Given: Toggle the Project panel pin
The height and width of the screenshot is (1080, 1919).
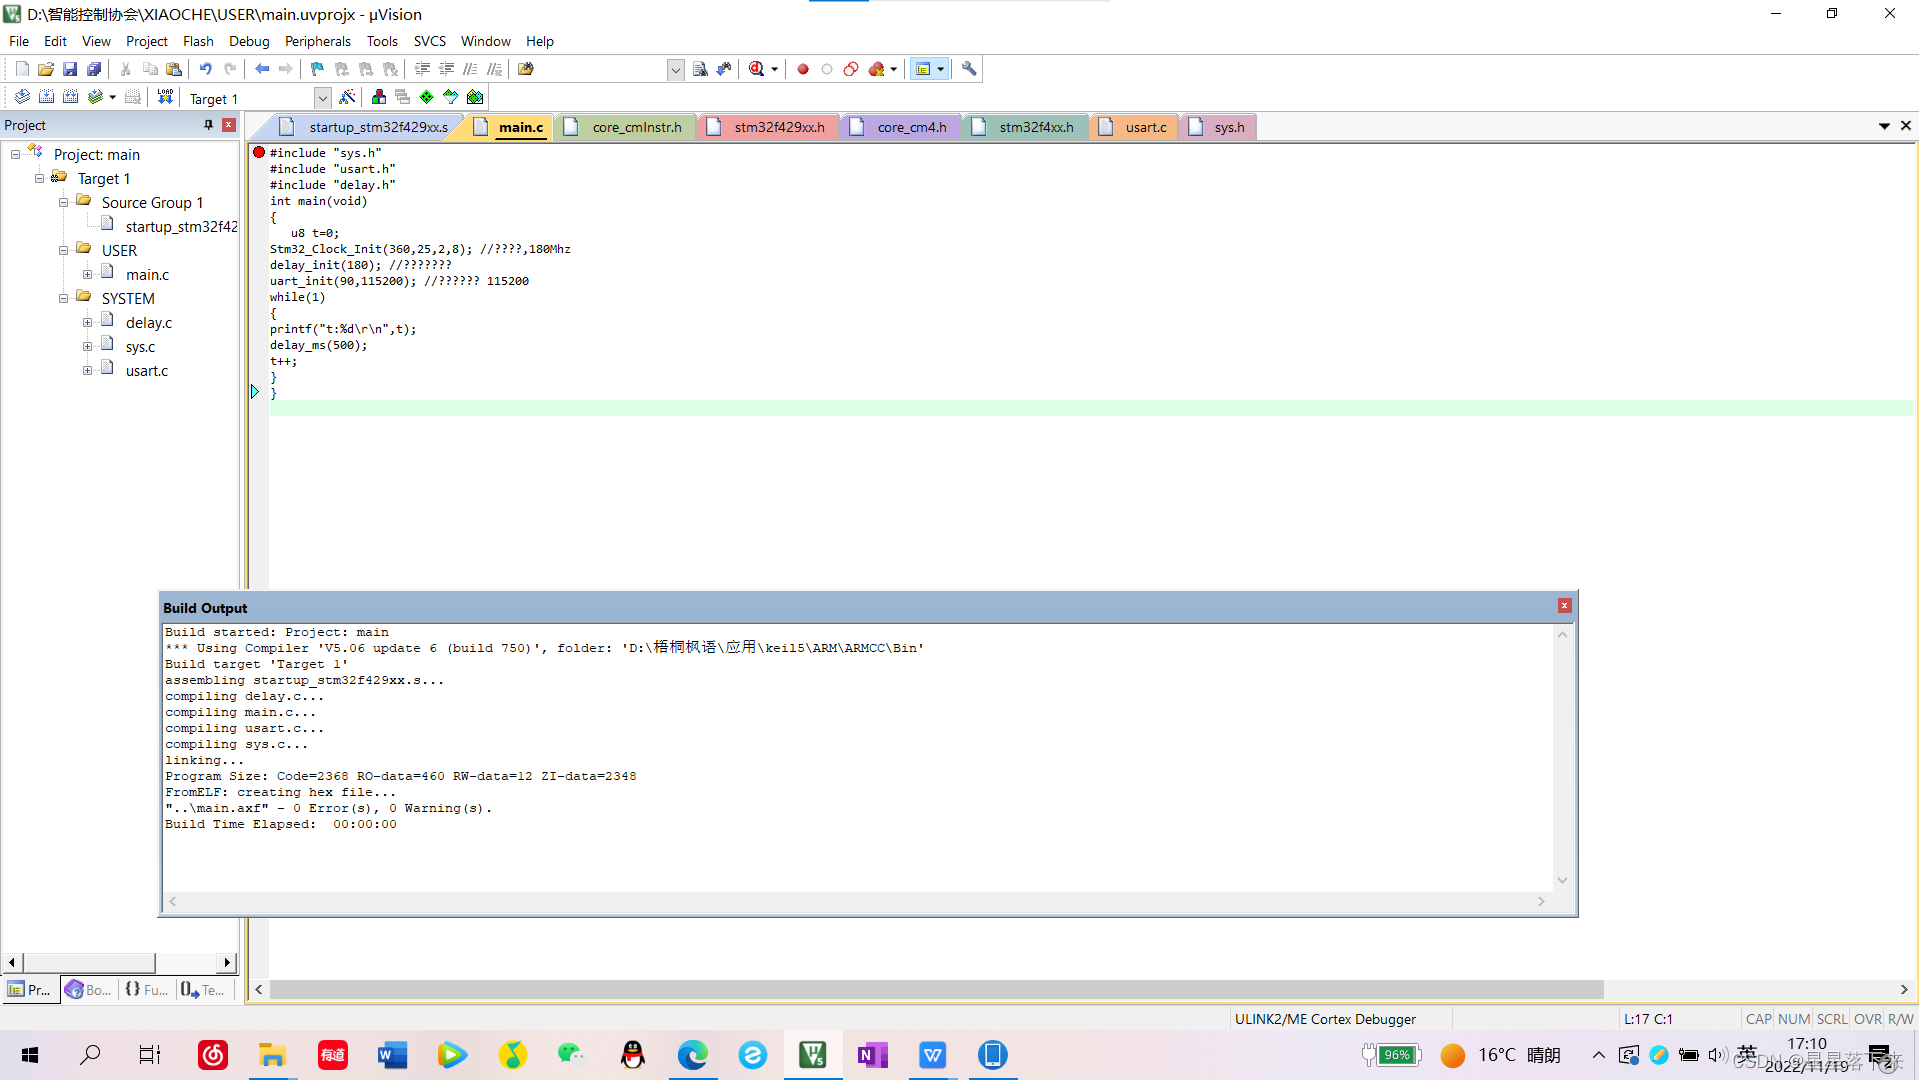Looking at the screenshot, I should 208,124.
